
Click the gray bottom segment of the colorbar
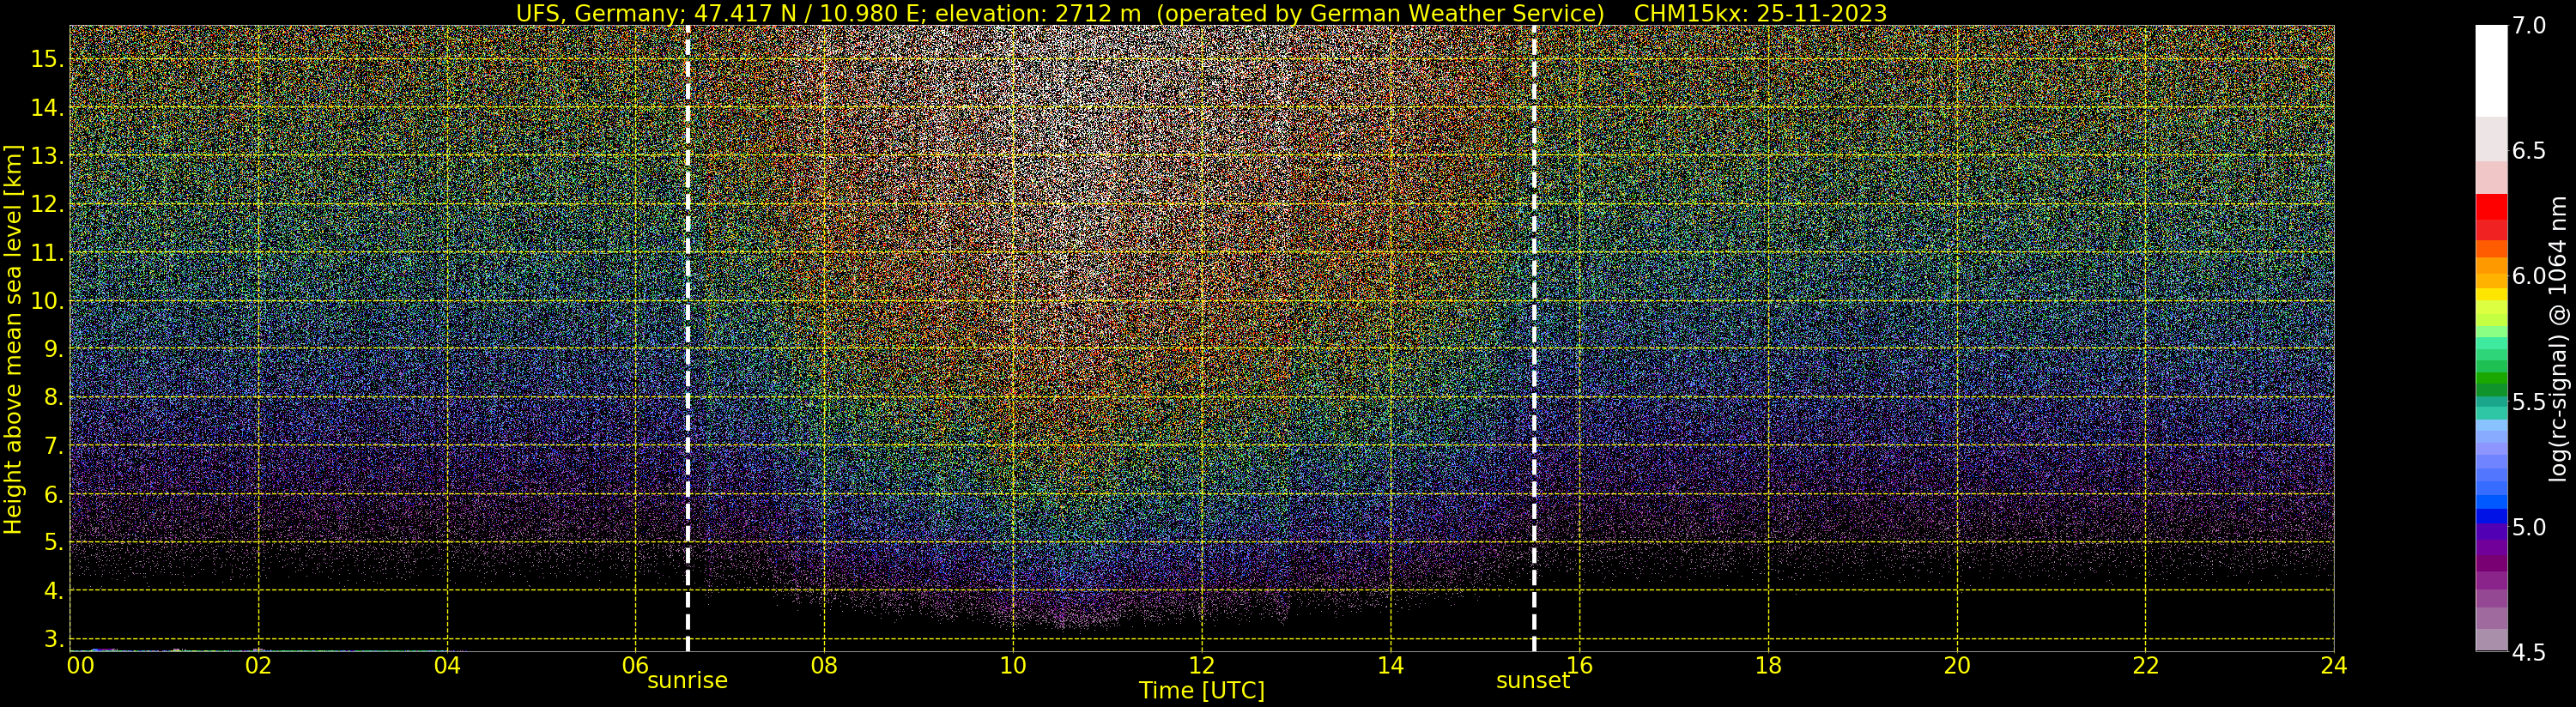point(2491,640)
